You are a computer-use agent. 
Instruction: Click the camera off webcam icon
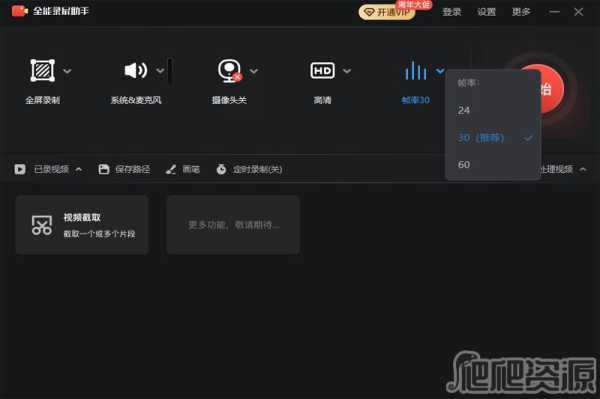(230, 70)
